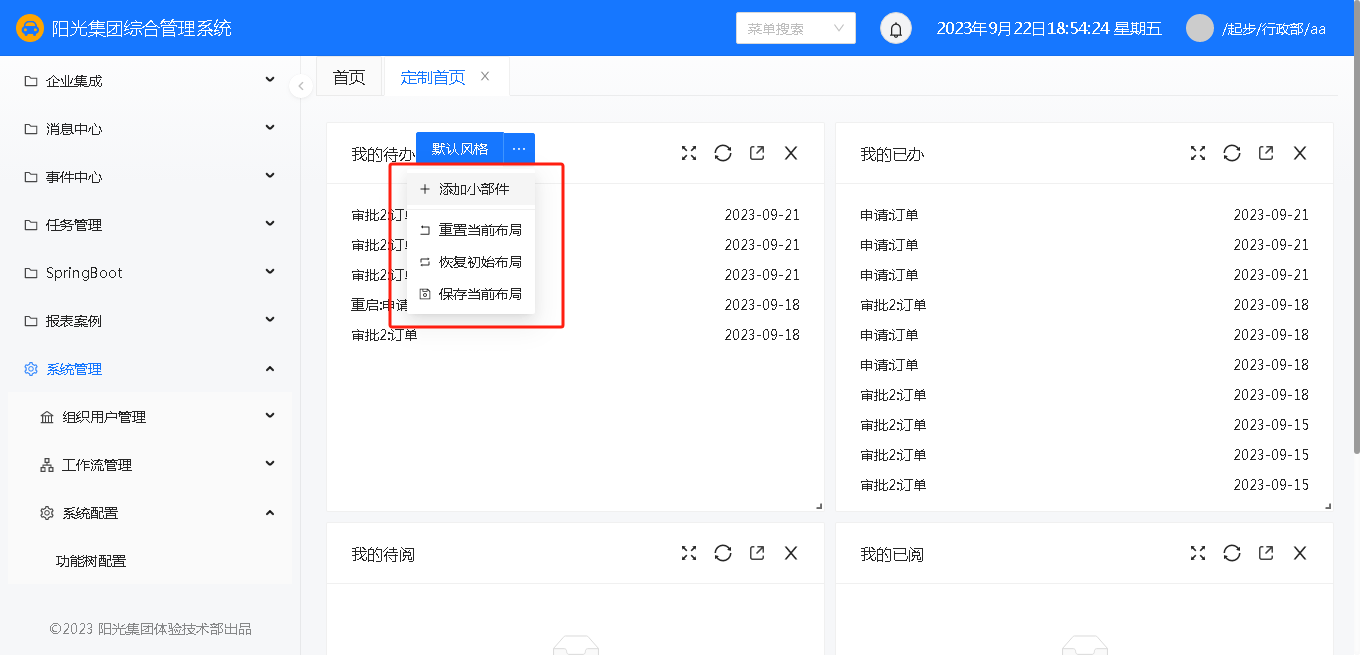The image size is (1360, 655).
Task: Open 功能树配置 in sidebar
Action: [91, 561]
